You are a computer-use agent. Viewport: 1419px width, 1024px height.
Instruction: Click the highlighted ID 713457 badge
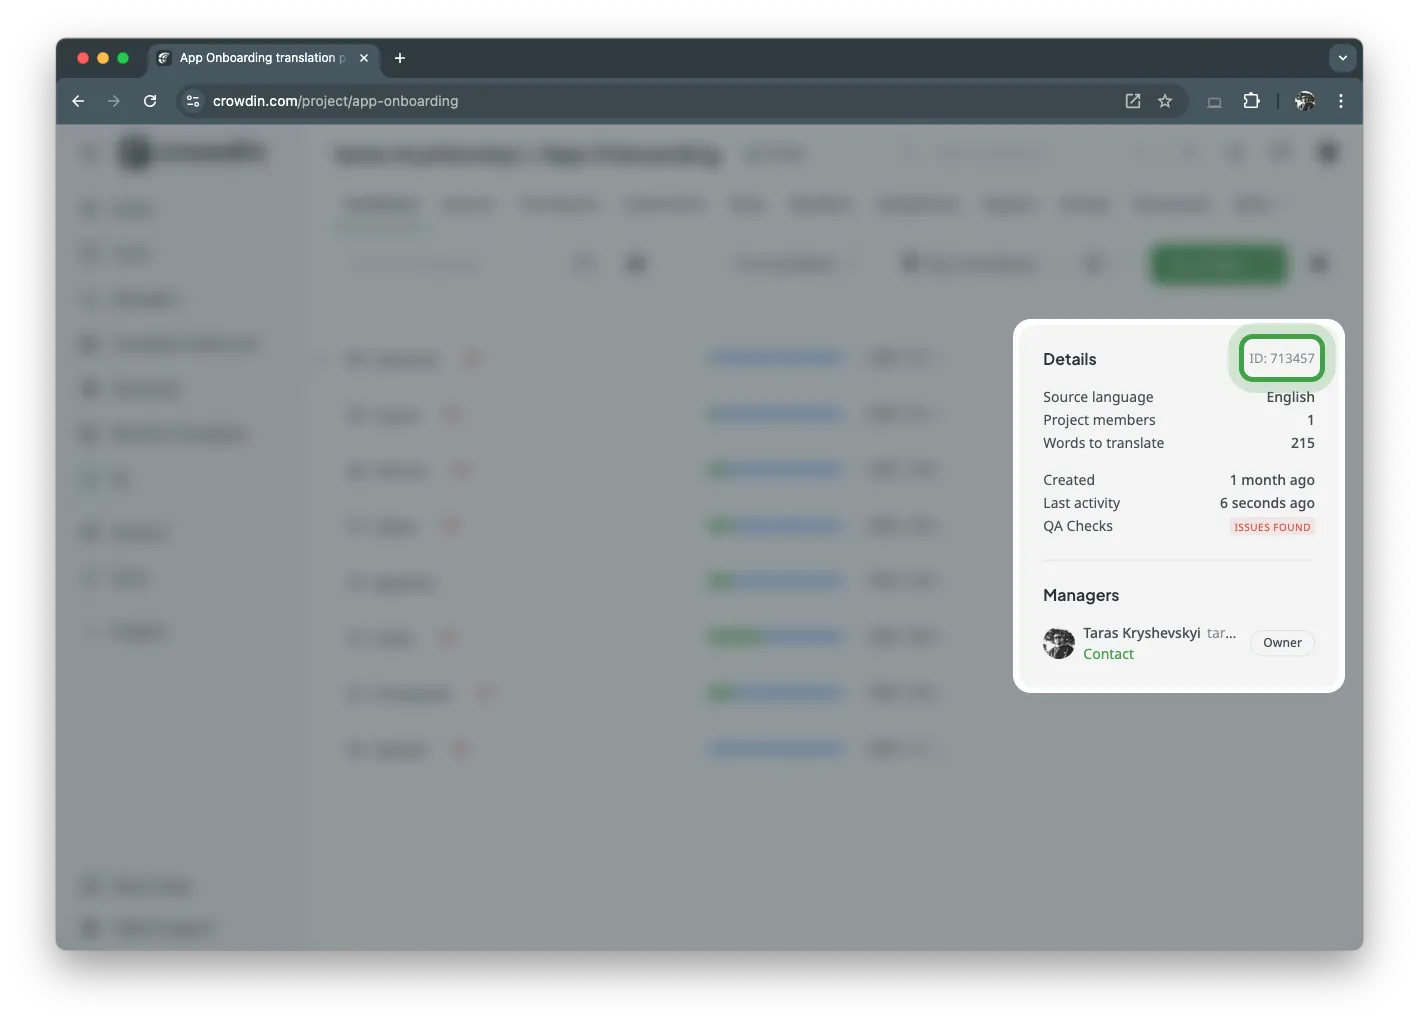(1282, 358)
